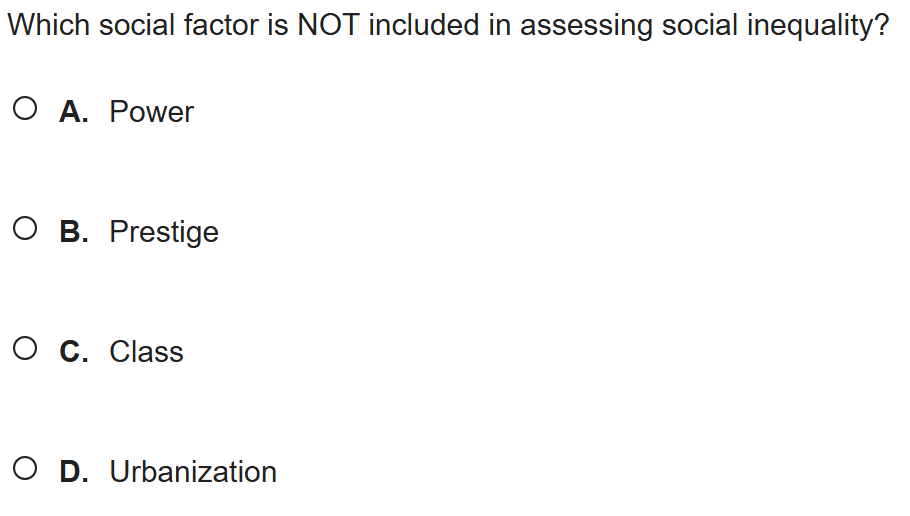Select the radio button for Power
910x516 pixels.
tap(27, 110)
